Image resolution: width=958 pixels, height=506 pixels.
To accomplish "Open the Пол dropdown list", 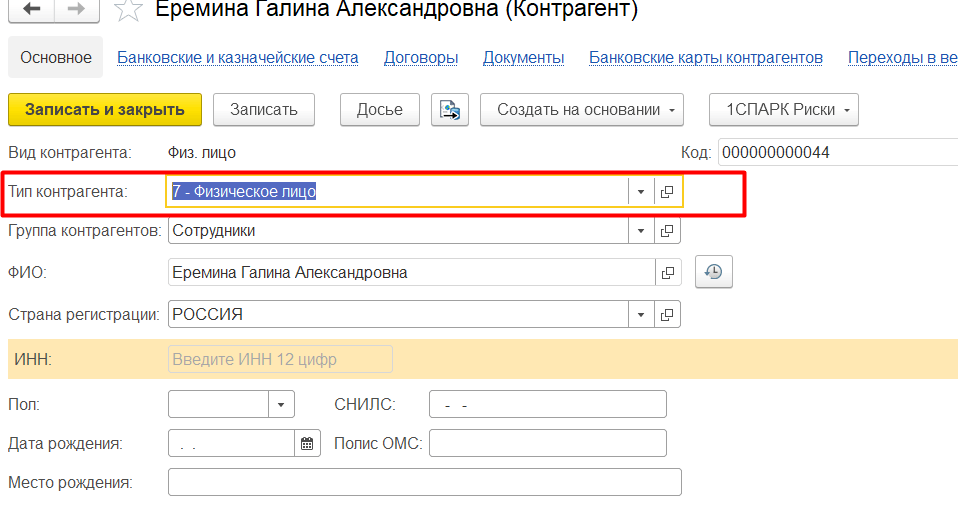I will tap(281, 404).
